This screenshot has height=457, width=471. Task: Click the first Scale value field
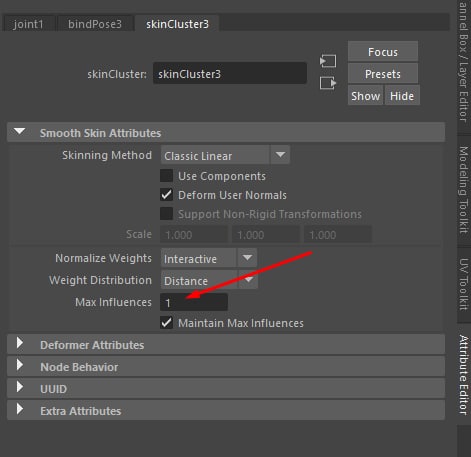[194, 235]
